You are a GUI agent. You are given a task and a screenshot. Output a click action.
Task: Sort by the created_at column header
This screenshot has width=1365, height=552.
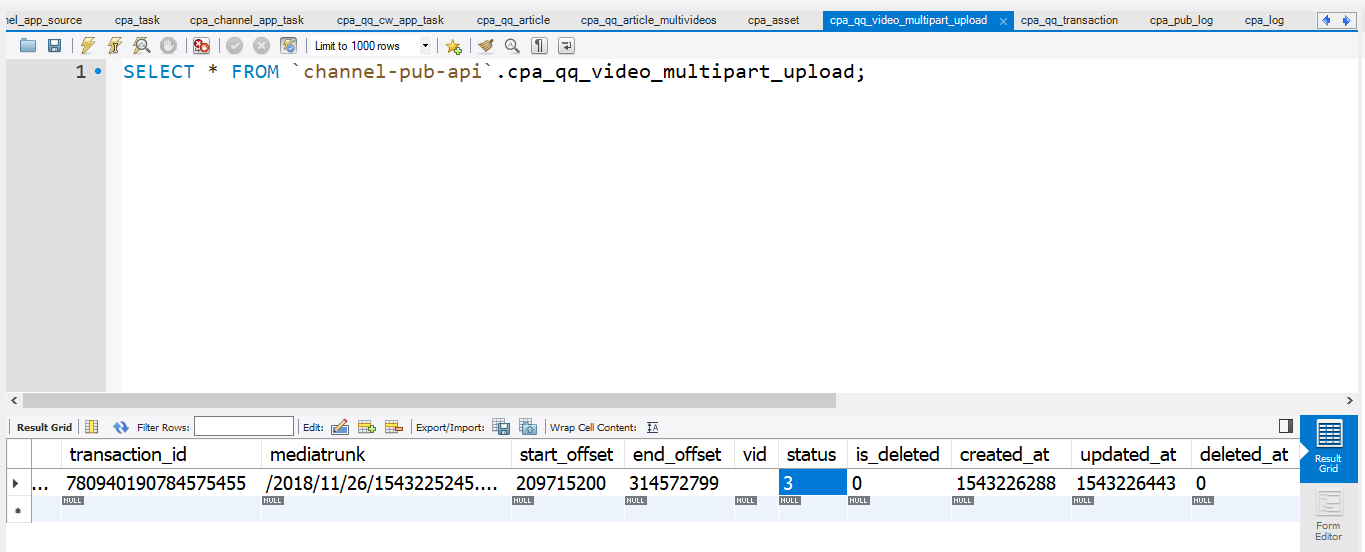pos(1004,454)
